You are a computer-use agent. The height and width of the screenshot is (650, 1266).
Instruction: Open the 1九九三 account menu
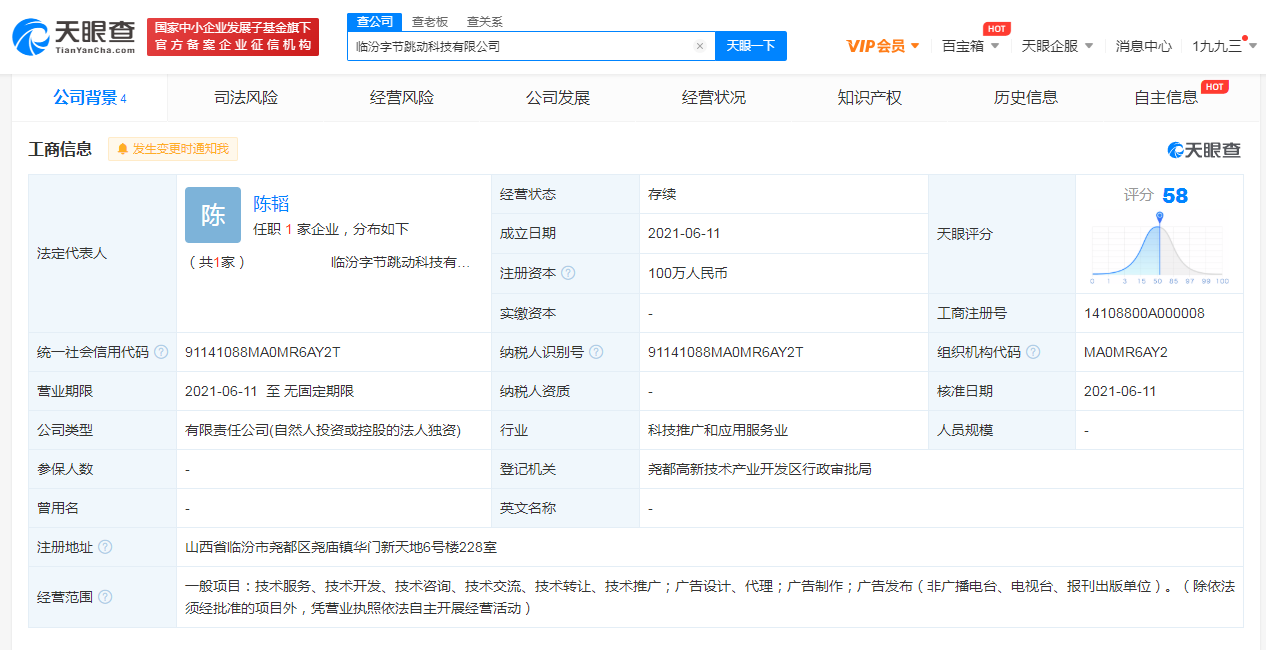tap(1223, 46)
